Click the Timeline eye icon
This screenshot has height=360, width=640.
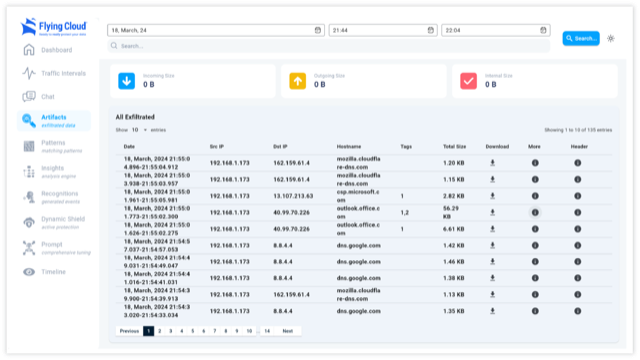[29, 272]
